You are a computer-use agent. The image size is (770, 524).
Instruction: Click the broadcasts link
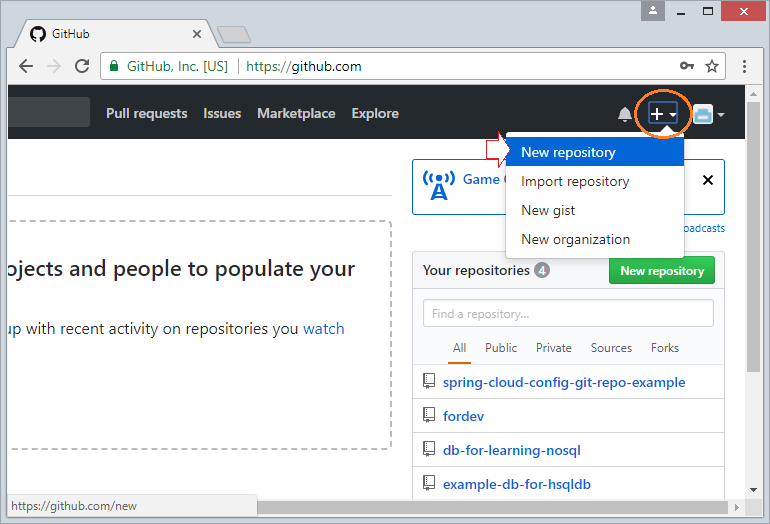click(704, 228)
